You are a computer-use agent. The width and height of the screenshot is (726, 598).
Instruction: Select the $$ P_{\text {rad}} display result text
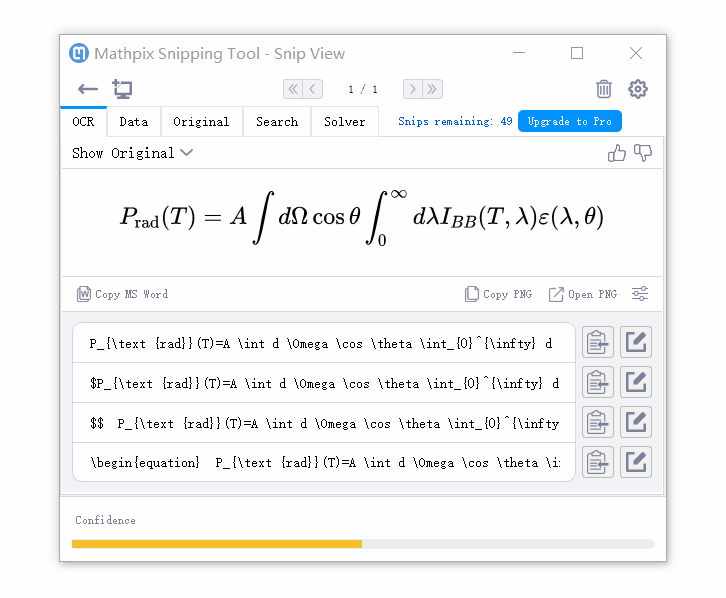[x=324, y=423]
